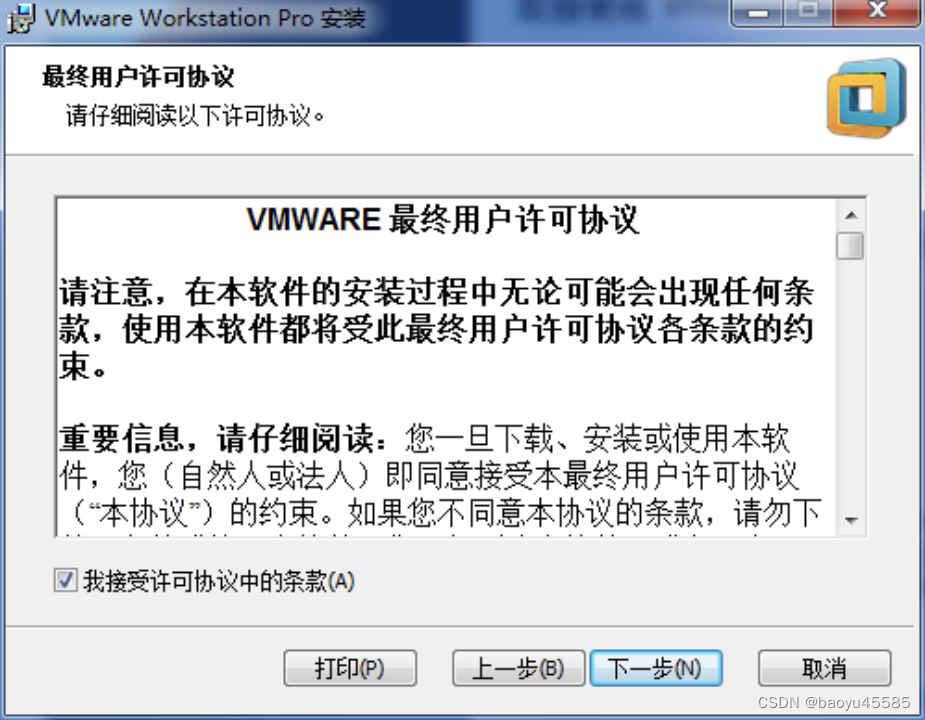Click the VMWARE 最终用户许可协议 heading in the license text
Image resolution: width=925 pixels, height=720 pixels.
[x=442, y=220]
